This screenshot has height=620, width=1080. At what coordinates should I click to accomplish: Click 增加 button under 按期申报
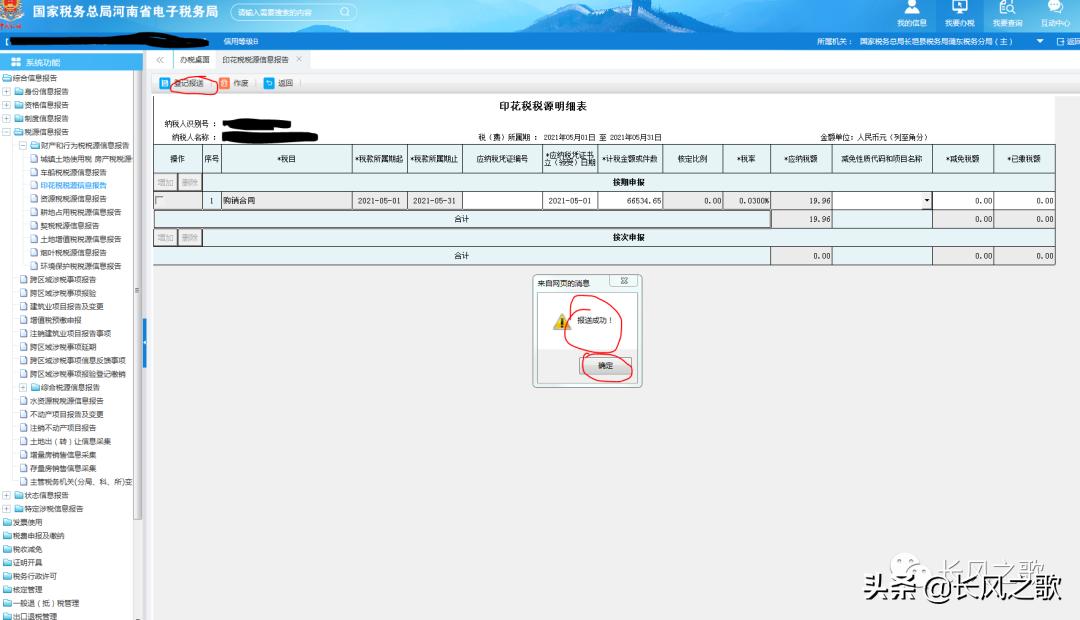pos(165,183)
